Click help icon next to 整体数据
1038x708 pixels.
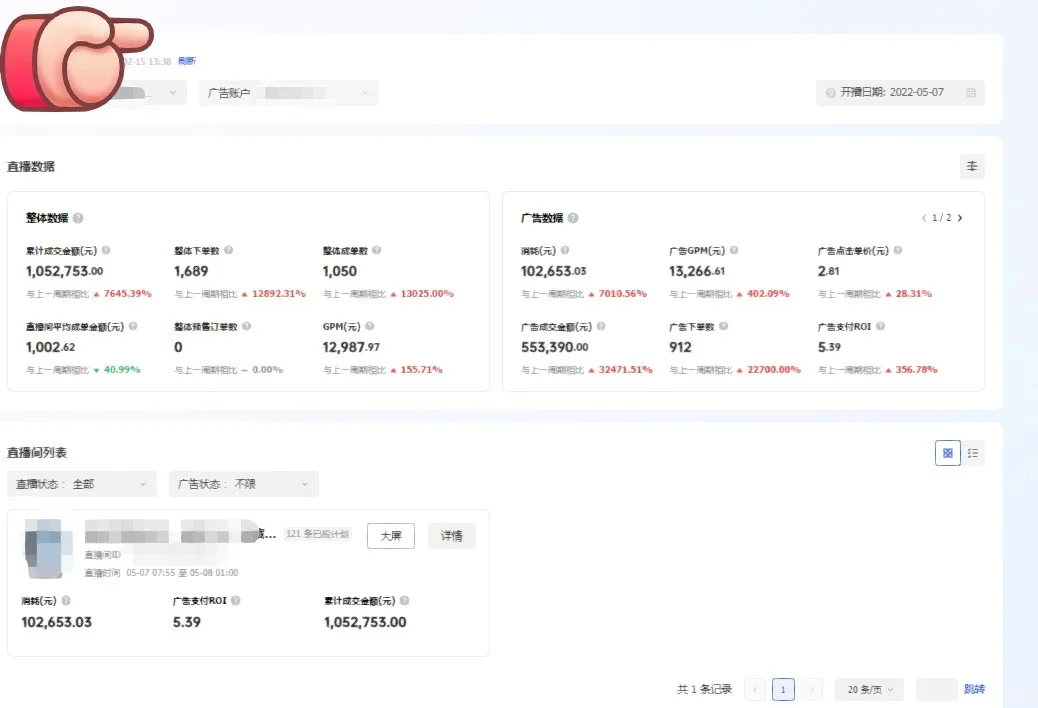(78, 218)
